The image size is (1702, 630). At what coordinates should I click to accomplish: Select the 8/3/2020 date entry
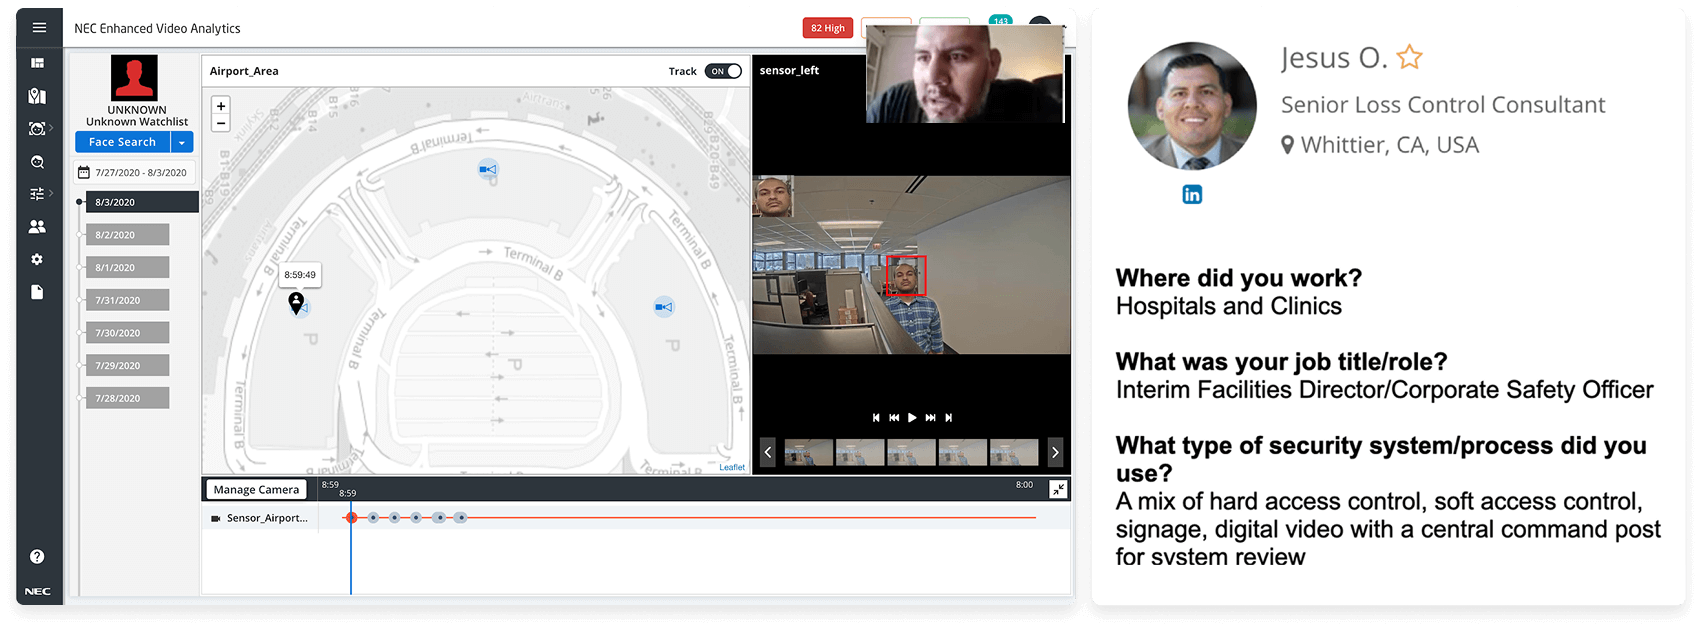click(x=142, y=202)
